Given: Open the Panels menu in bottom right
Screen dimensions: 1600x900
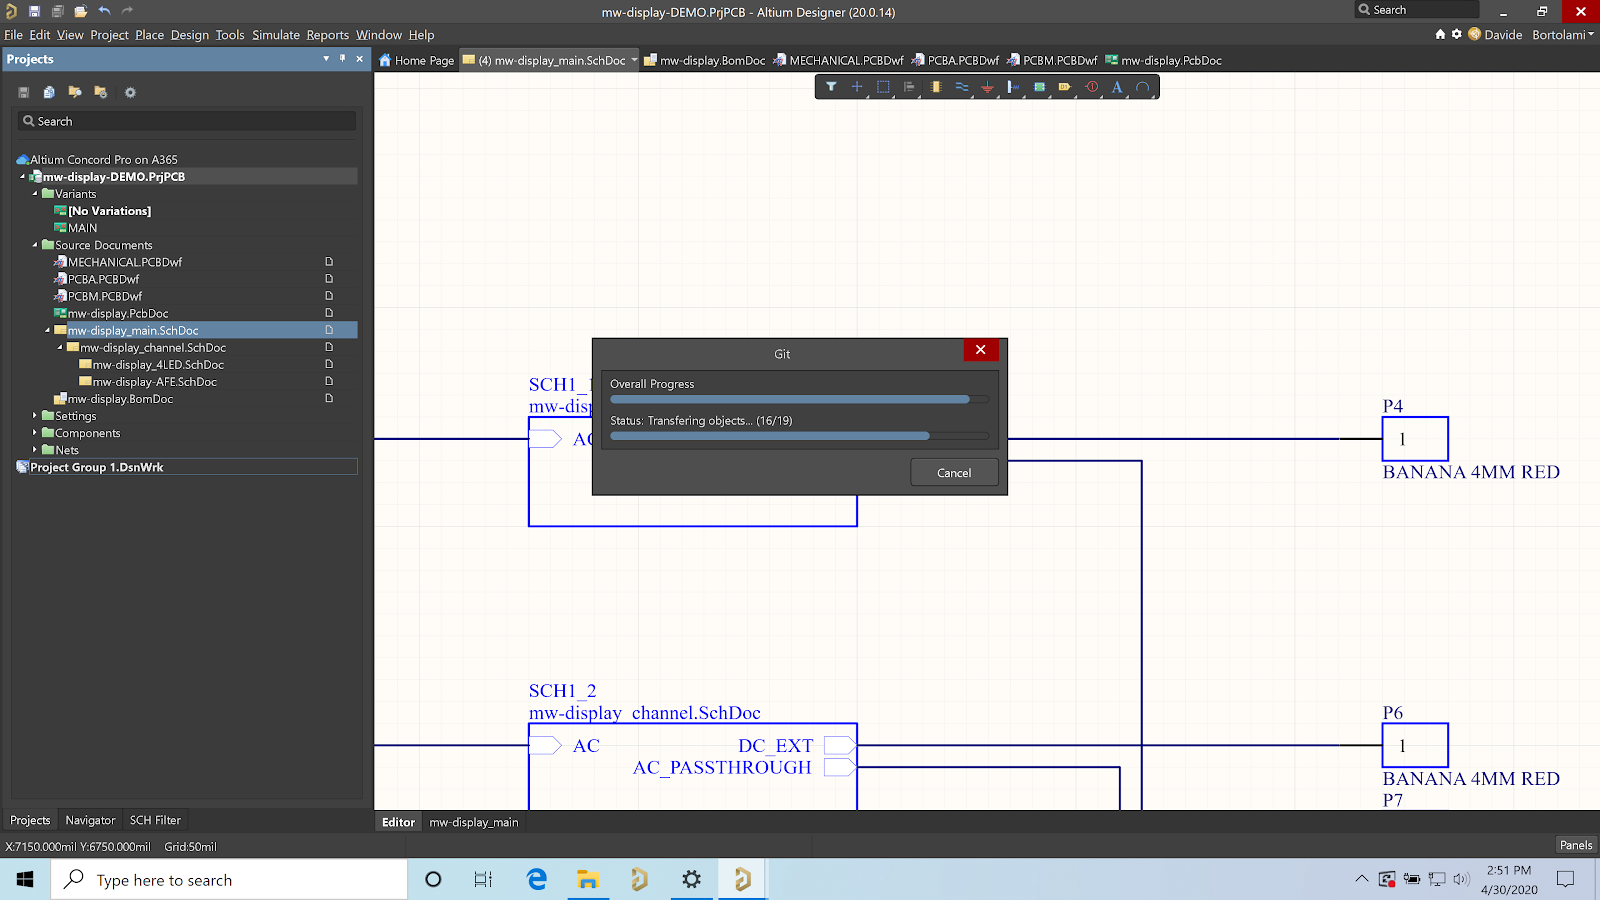Looking at the screenshot, I should [1575, 845].
